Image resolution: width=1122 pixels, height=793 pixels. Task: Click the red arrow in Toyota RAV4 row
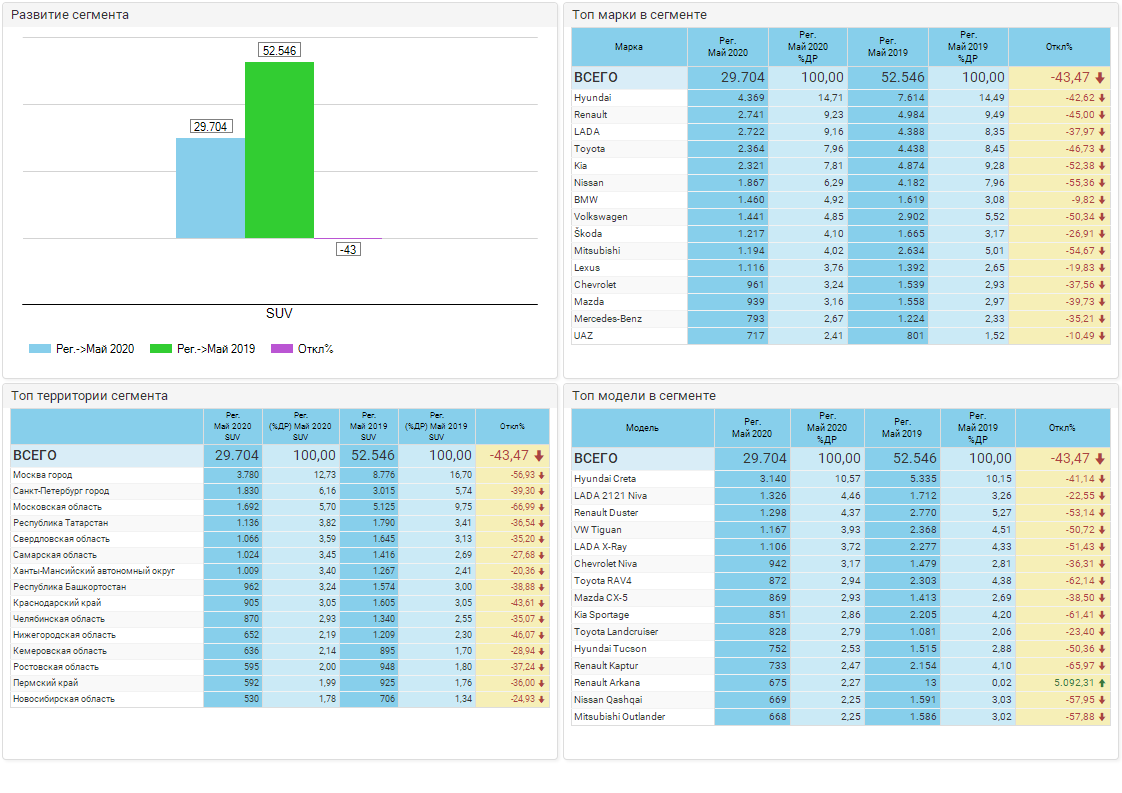point(1102,580)
